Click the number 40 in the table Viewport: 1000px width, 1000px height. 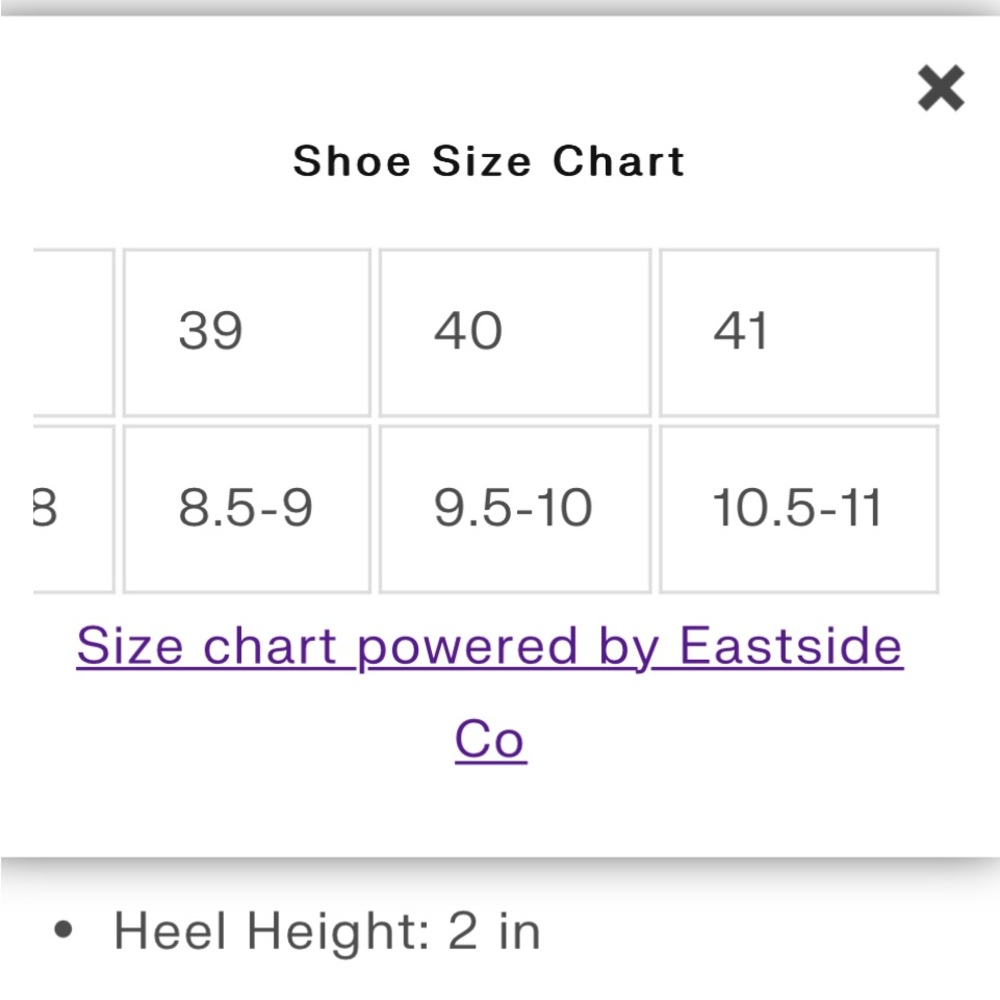(x=469, y=331)
